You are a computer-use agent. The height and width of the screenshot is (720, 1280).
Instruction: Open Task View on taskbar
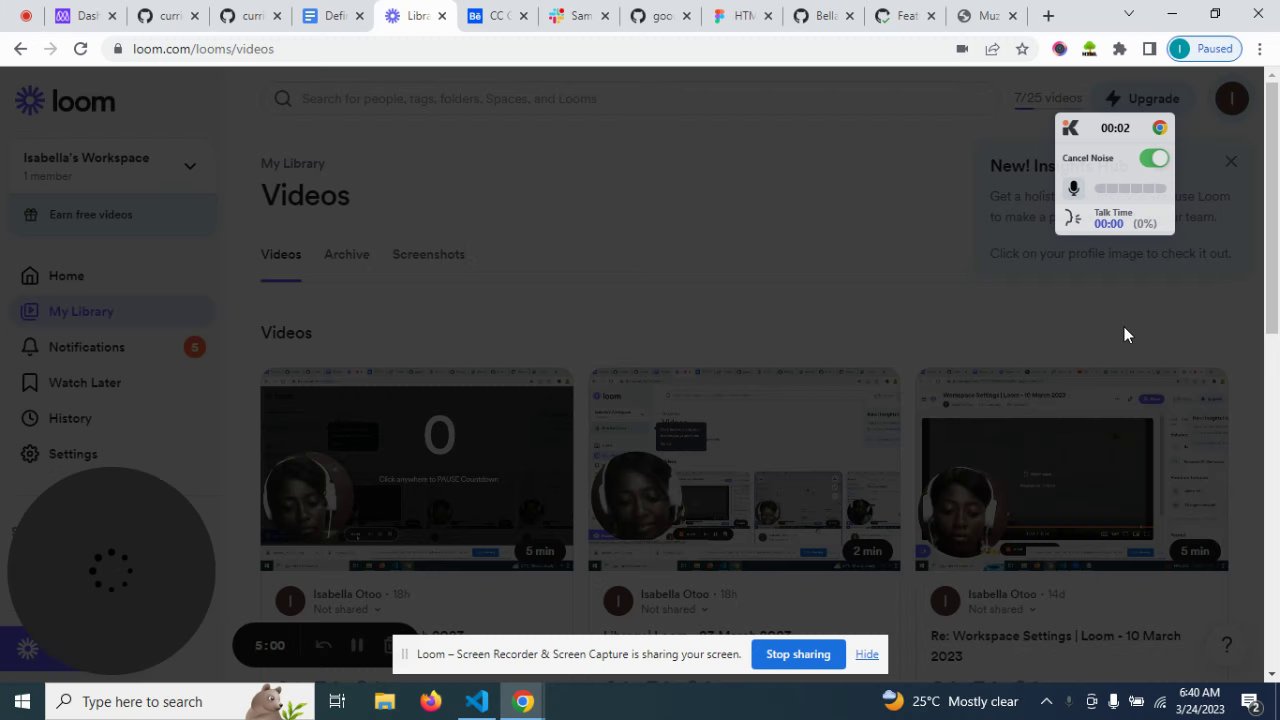[337, 701]
